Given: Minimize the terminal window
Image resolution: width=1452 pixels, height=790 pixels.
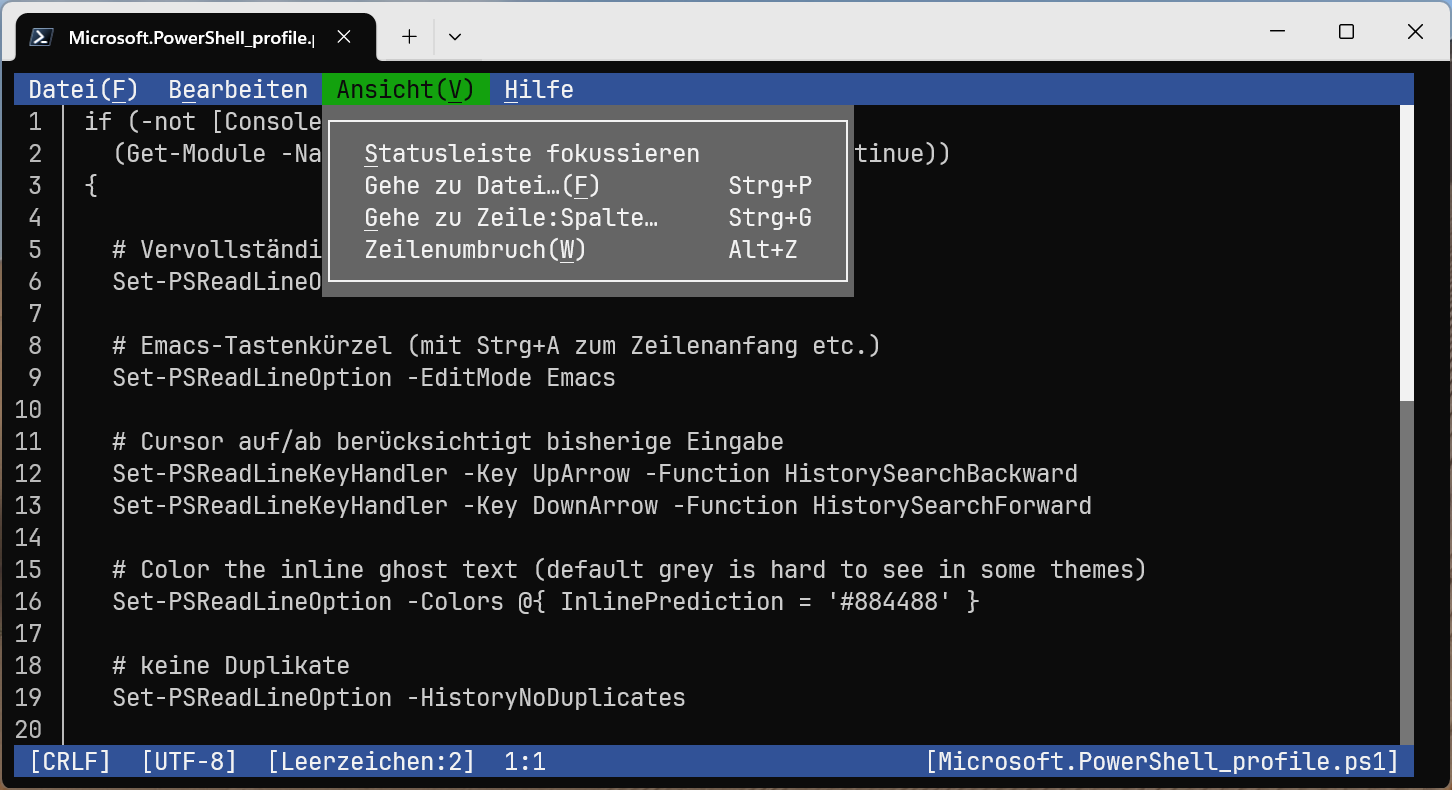Looking at the screenshot, I should point(1277,32).
